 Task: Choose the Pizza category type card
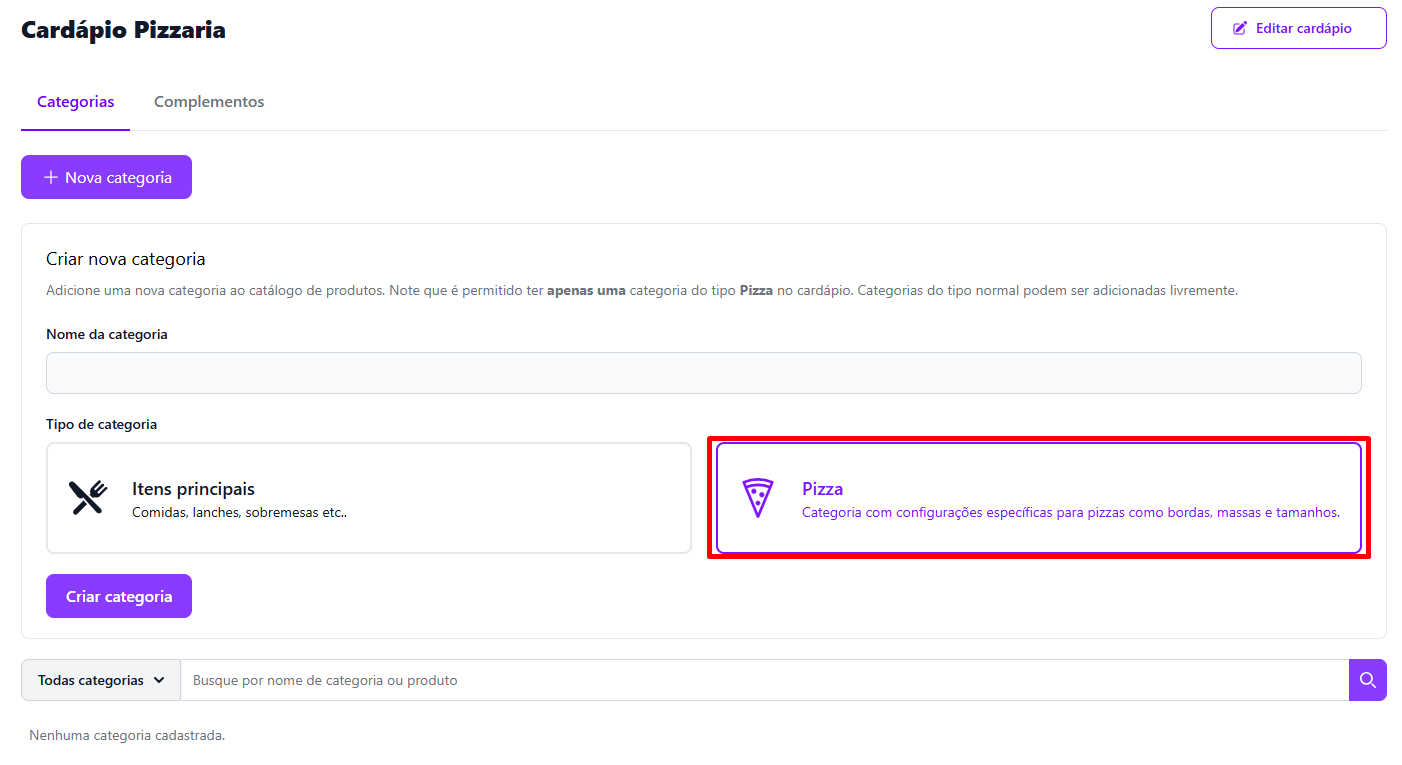pos(1038,498)
